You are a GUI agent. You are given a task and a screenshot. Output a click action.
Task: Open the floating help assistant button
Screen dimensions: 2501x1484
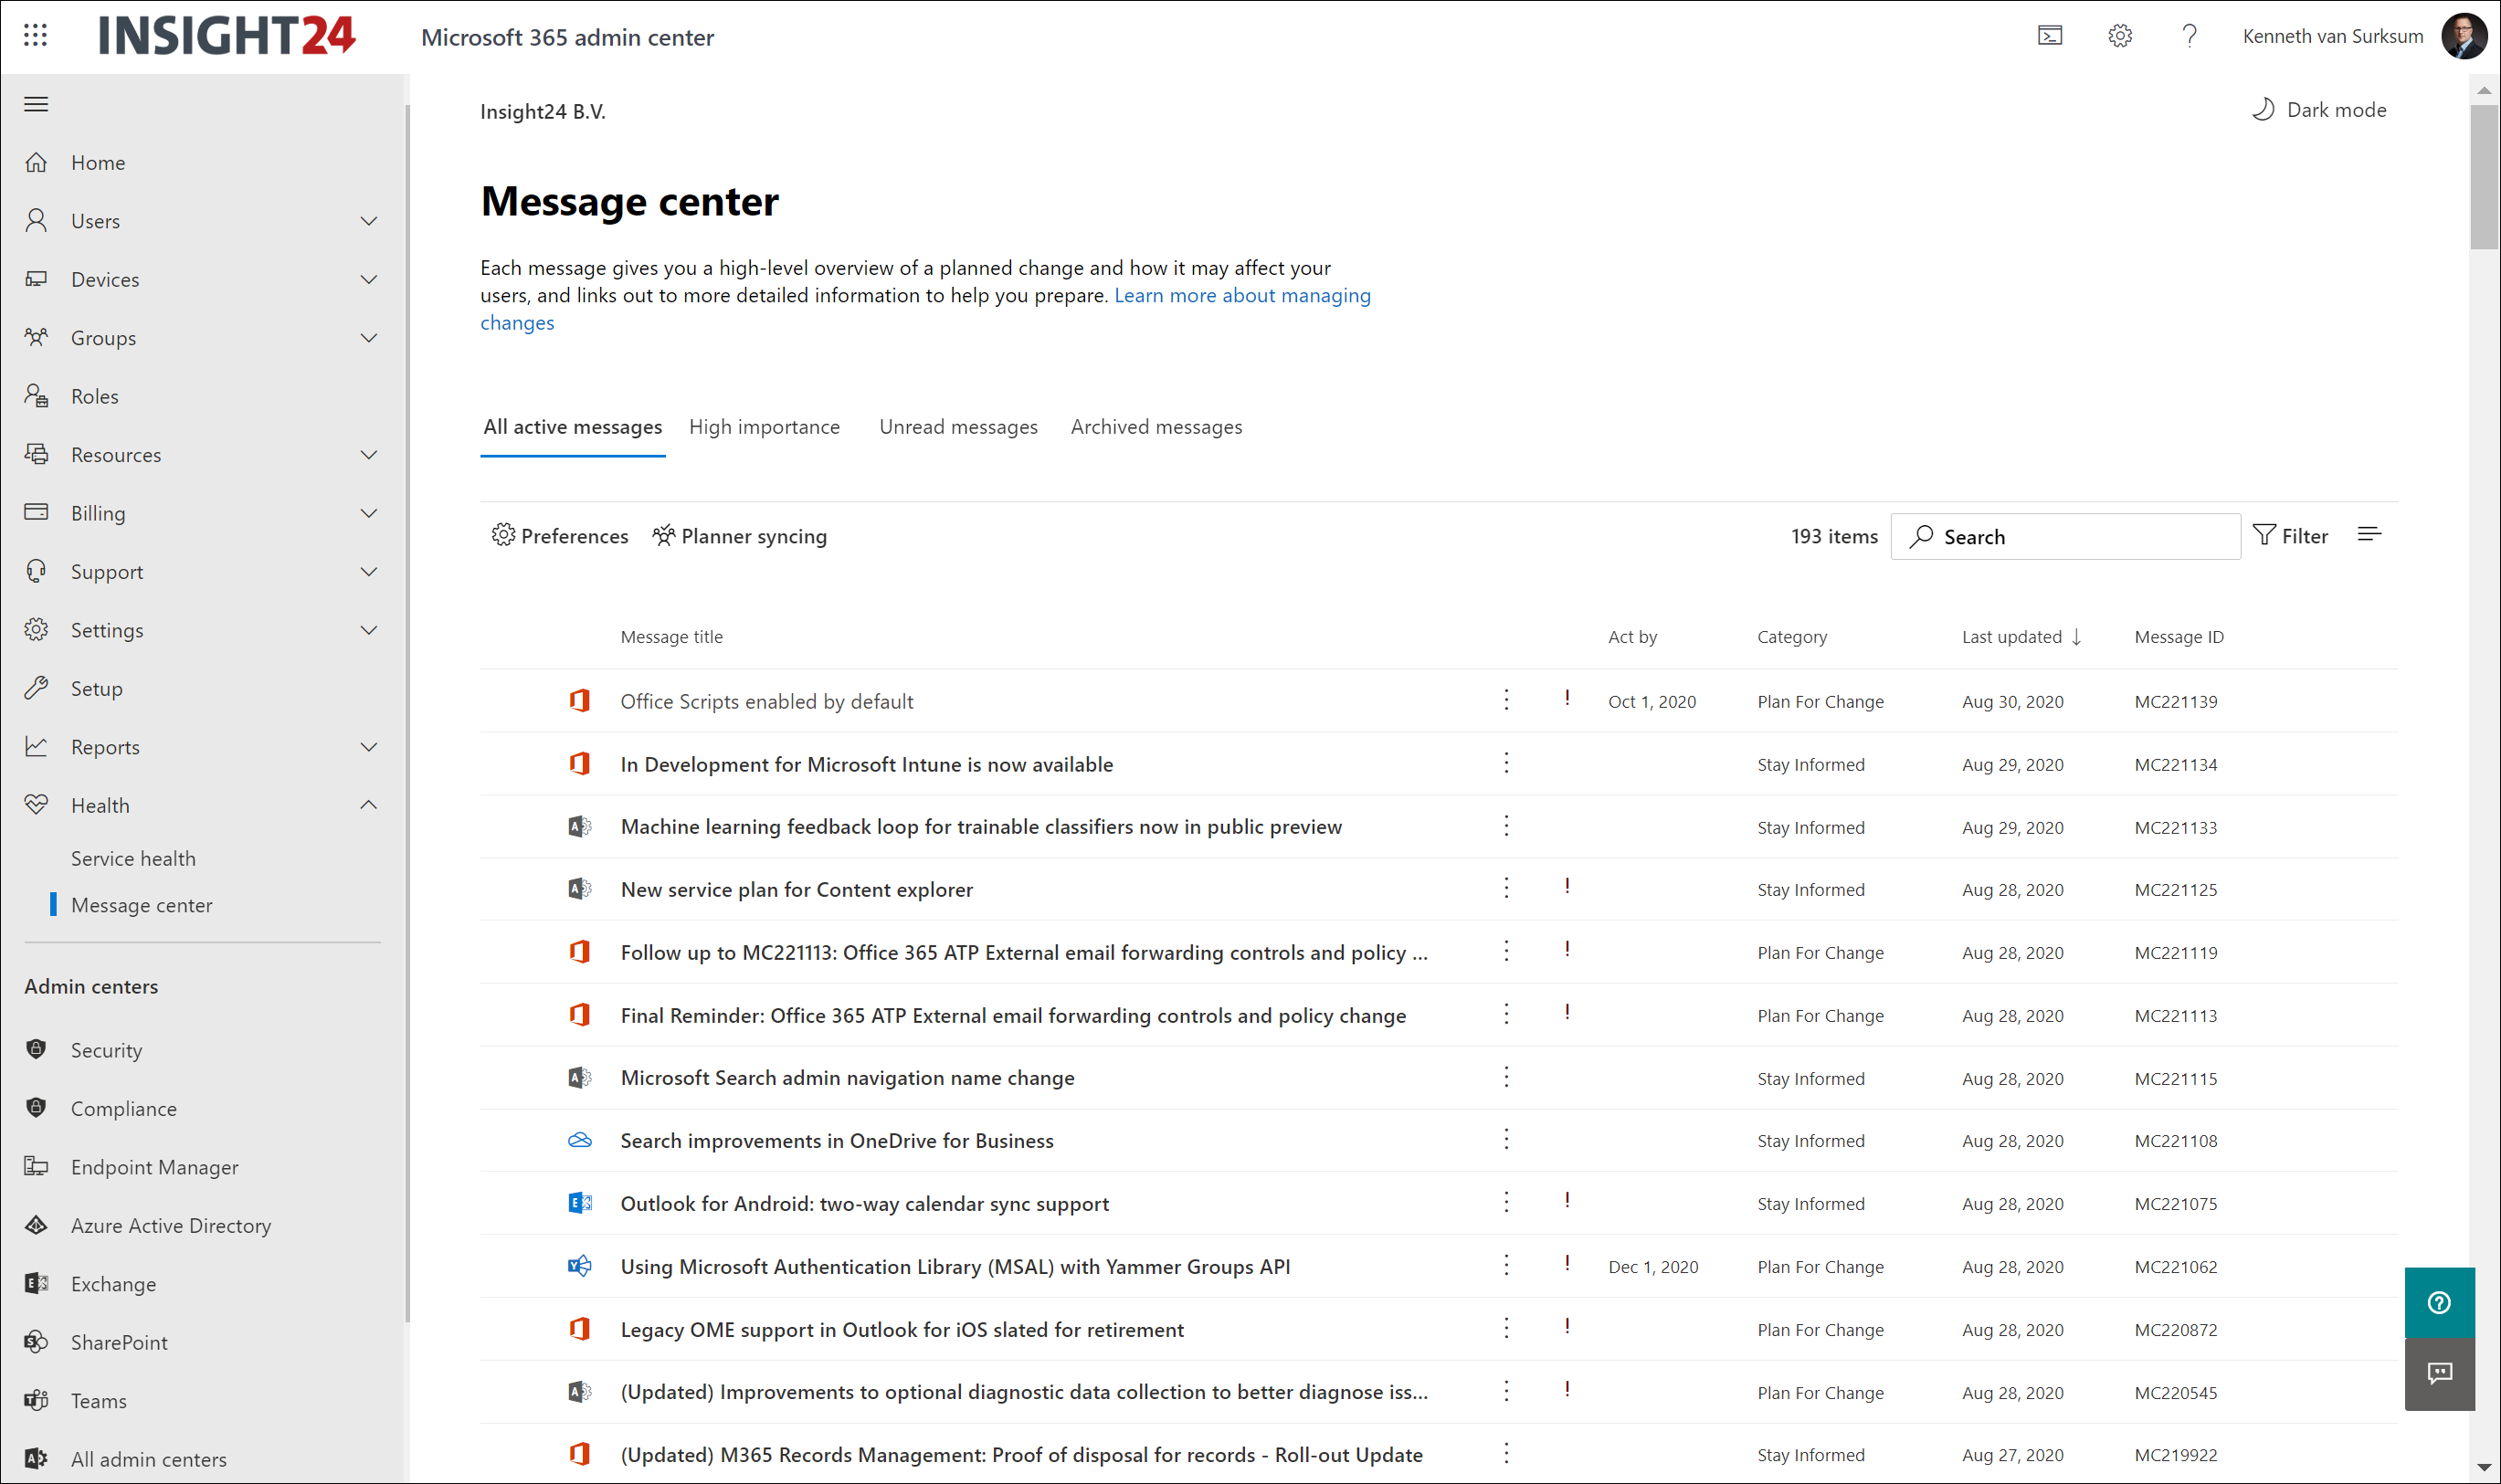(x=2439, y=1302)
